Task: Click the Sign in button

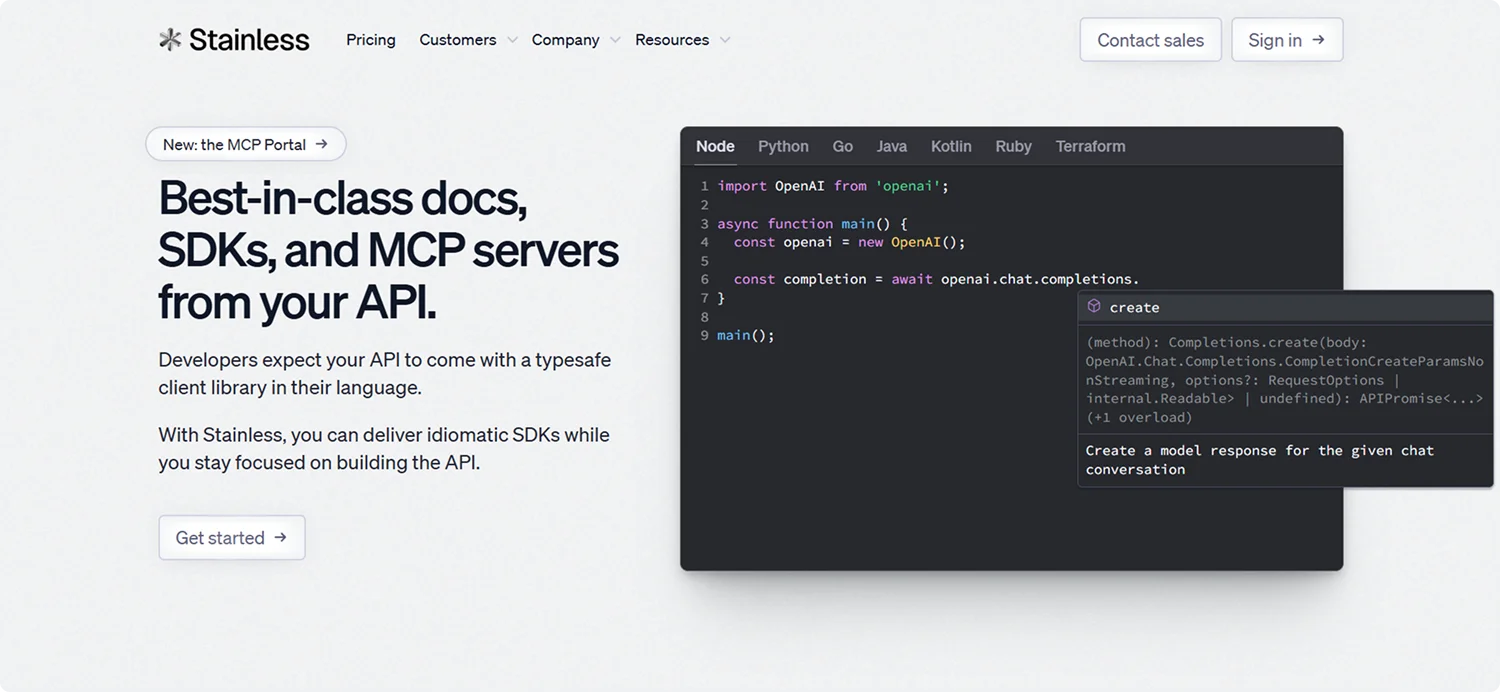Action: pyautogui.click(x=1287, y=40)
